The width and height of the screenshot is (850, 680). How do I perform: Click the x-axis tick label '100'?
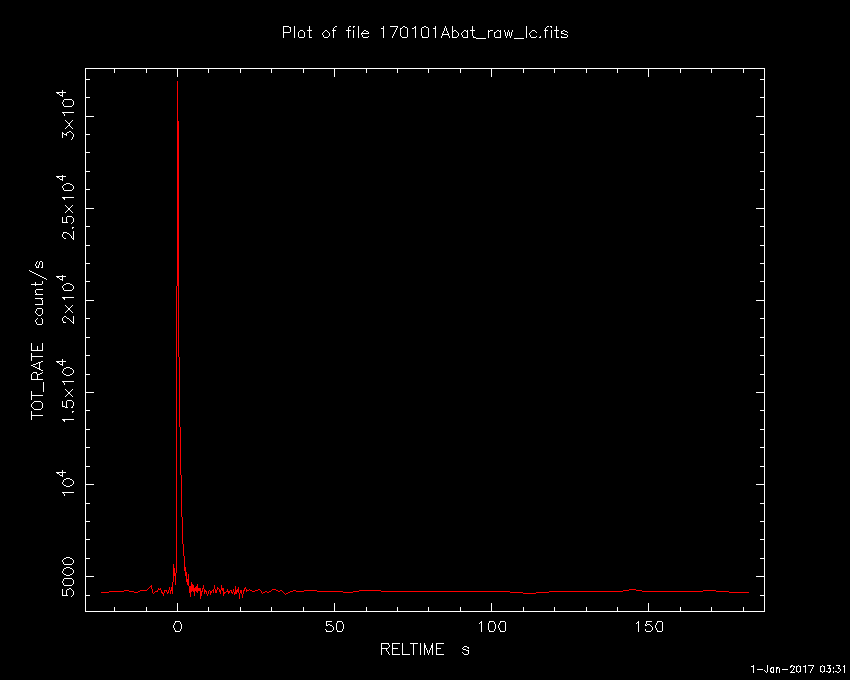[x=492, y=626]
